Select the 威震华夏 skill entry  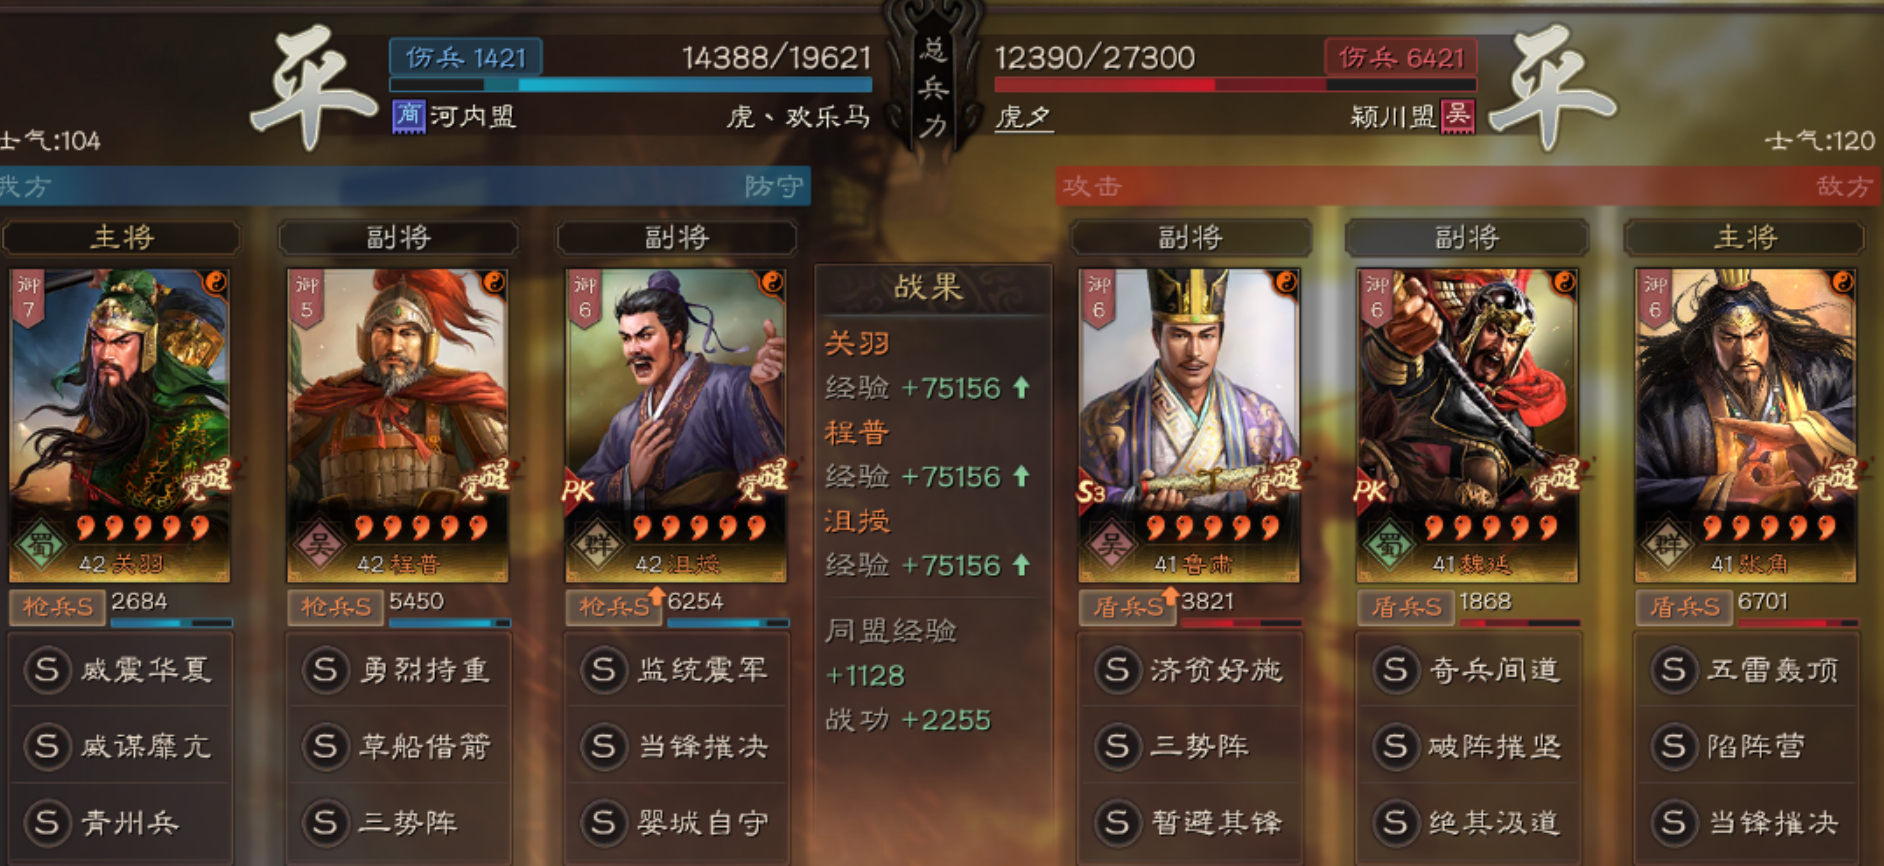(x=120, y=669)
